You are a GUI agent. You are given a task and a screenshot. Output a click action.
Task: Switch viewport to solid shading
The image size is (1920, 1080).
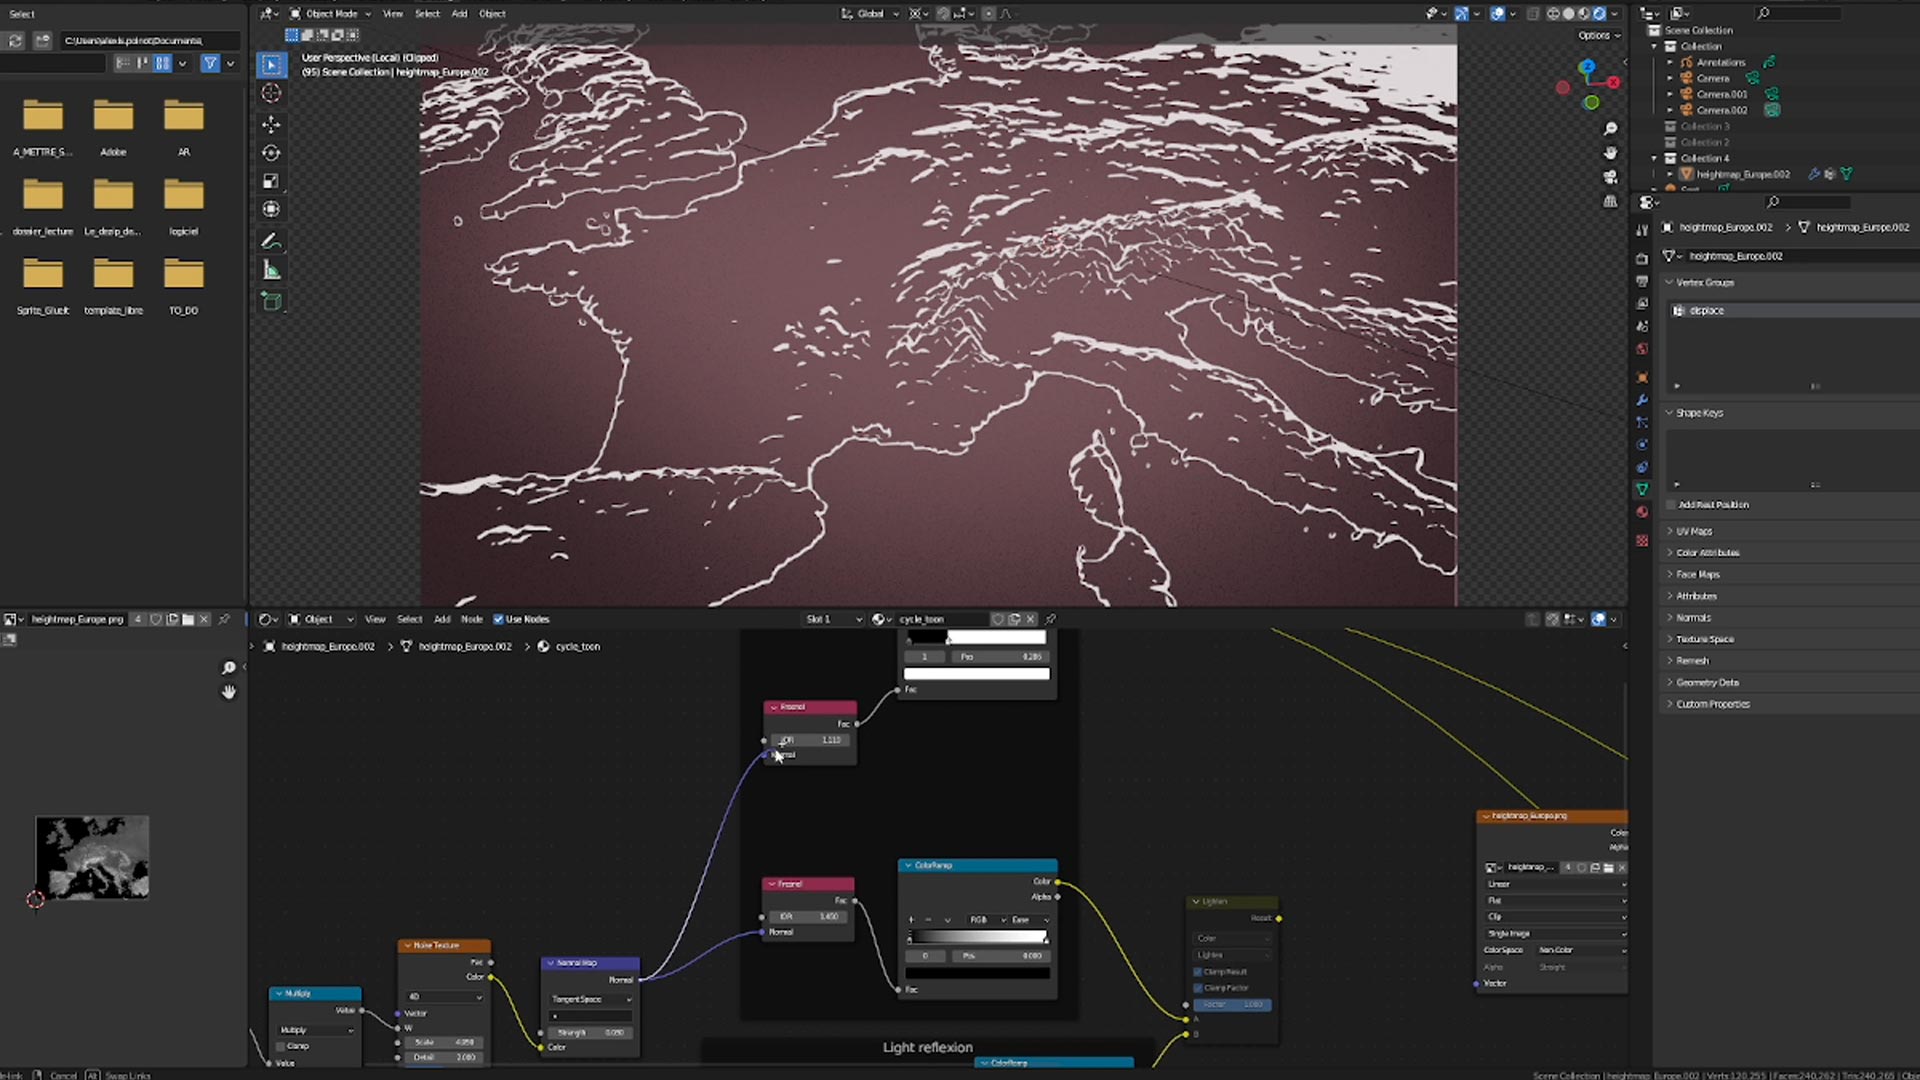tap(1568, 14)
